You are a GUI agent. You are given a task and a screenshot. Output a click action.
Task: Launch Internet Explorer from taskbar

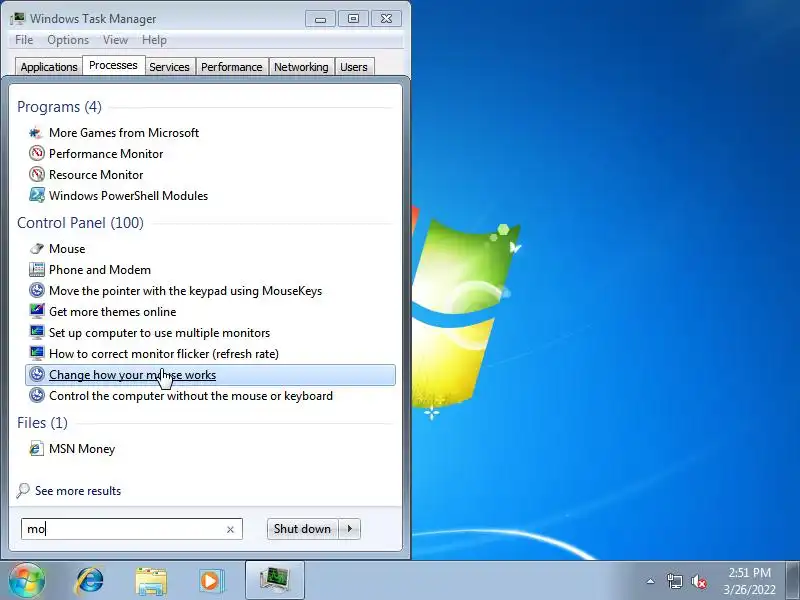pyautogui.click(x=89, y=581)
